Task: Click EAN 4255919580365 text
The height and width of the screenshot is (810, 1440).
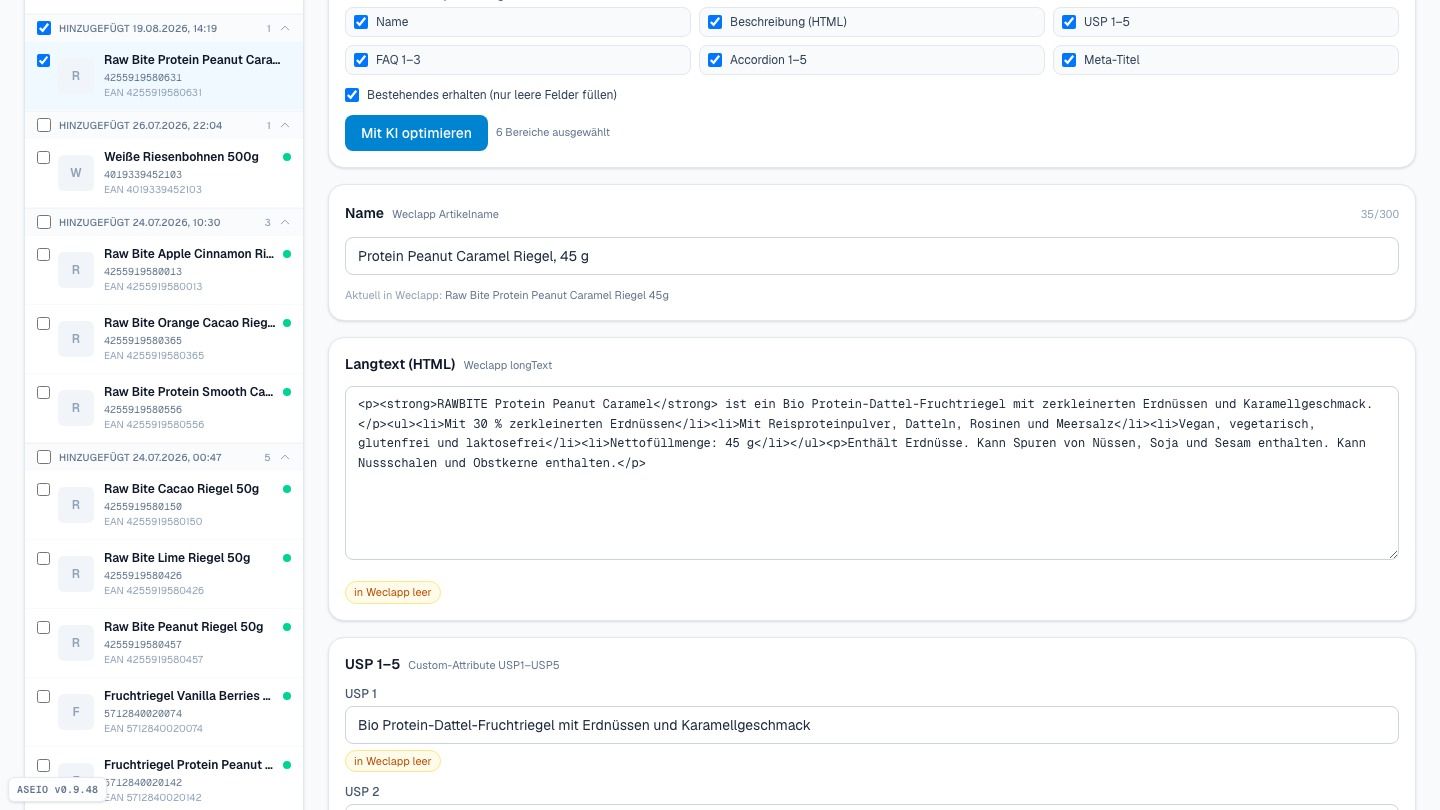Action: pyautogui.click(x=153, y=356)
